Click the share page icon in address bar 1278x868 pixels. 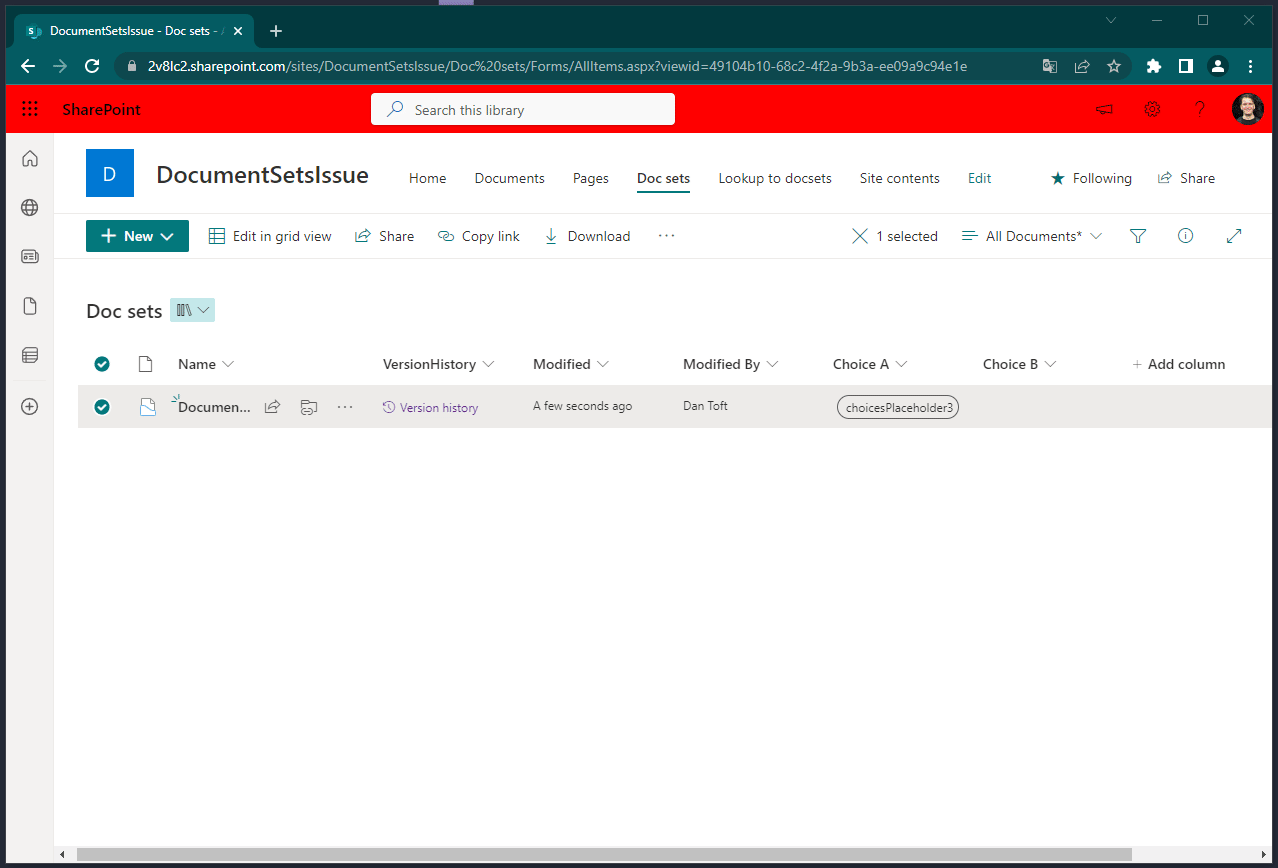point(1082,66)
